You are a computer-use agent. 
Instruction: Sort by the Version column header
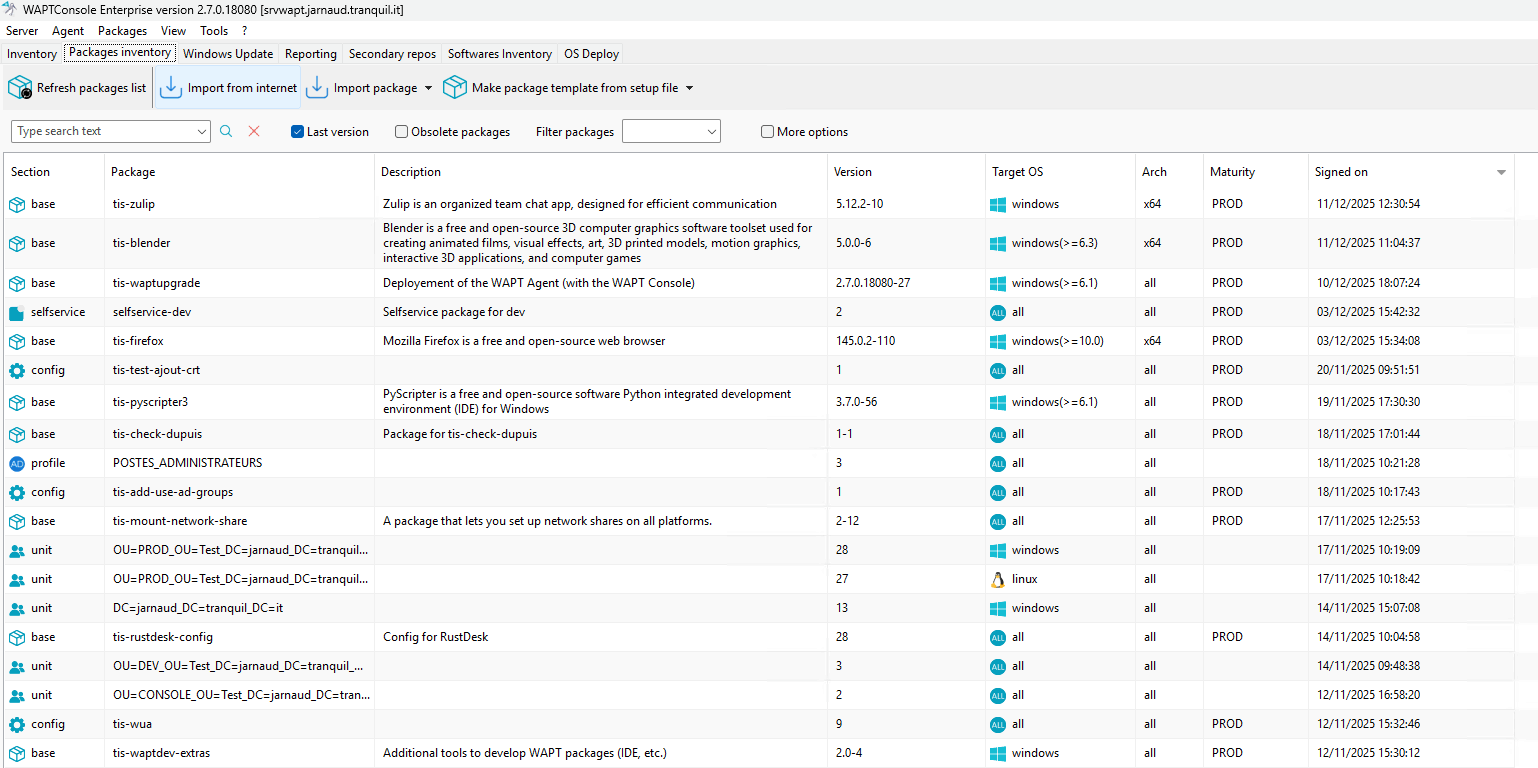click(906, 172)
